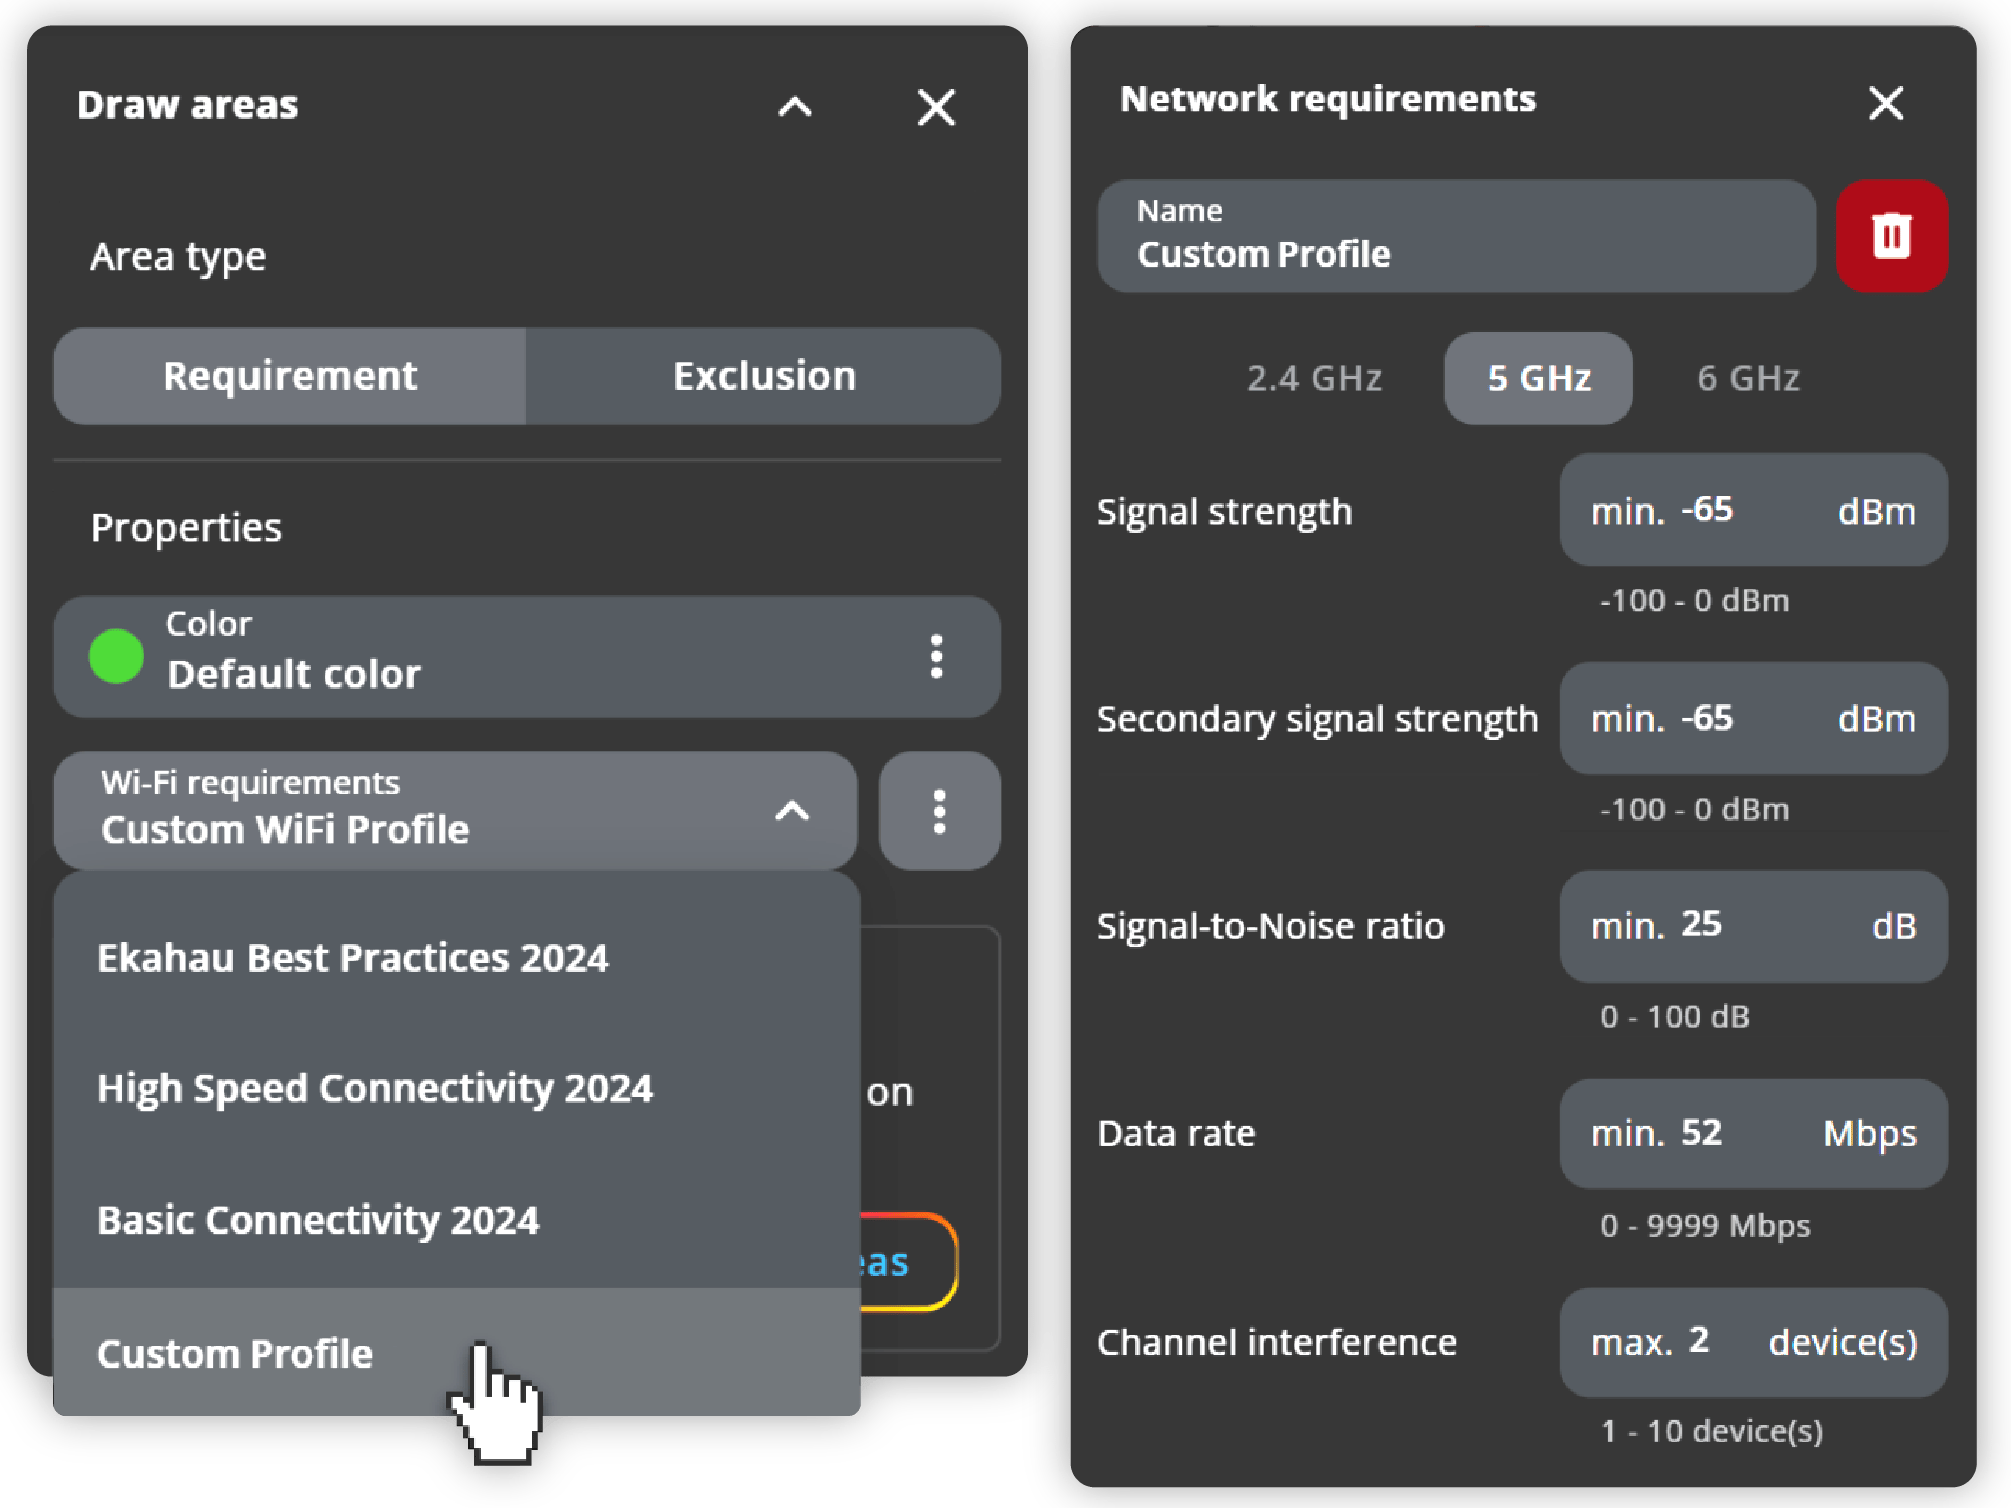Close the Draw areas panel
This screenshot has height=1508, width=2011.
coord(936,106)
